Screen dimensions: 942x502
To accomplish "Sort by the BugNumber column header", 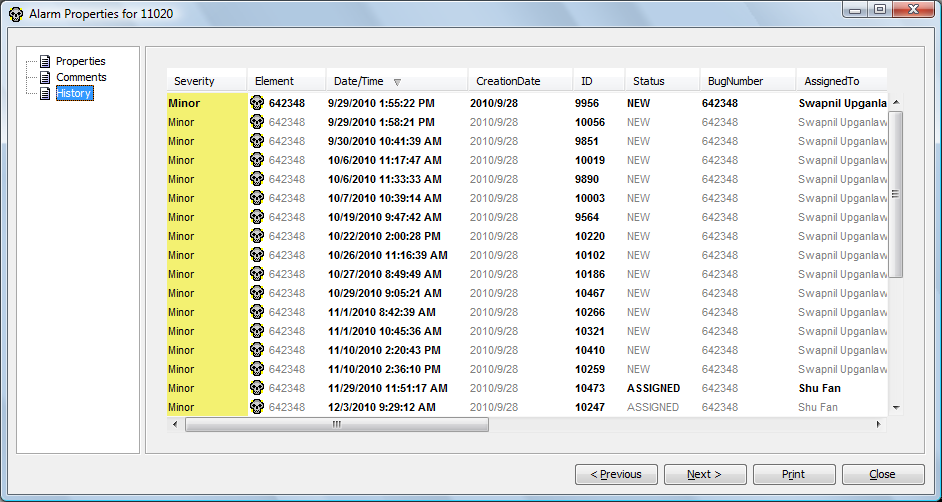I will pos(748,81).
